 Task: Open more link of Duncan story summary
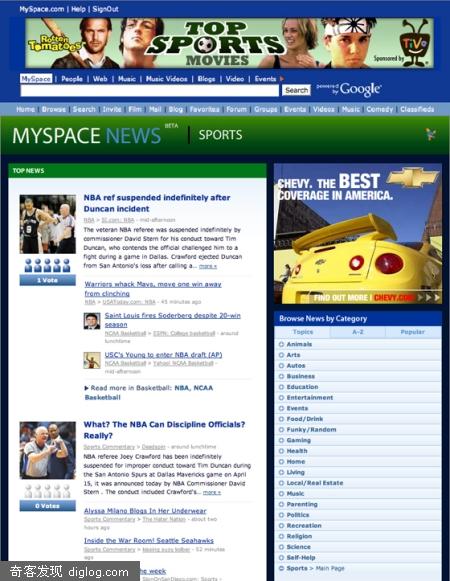(x=208, y=266)
